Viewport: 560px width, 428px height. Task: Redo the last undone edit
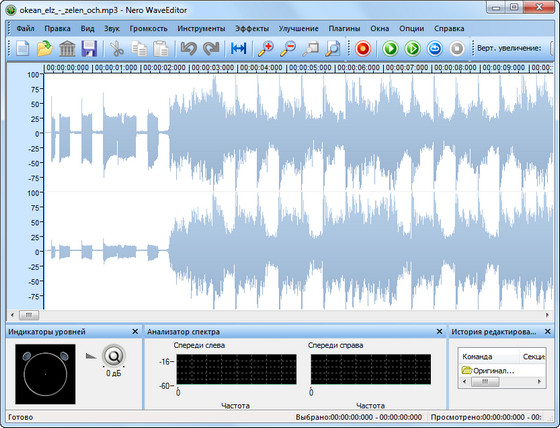(x=211, y=49)
